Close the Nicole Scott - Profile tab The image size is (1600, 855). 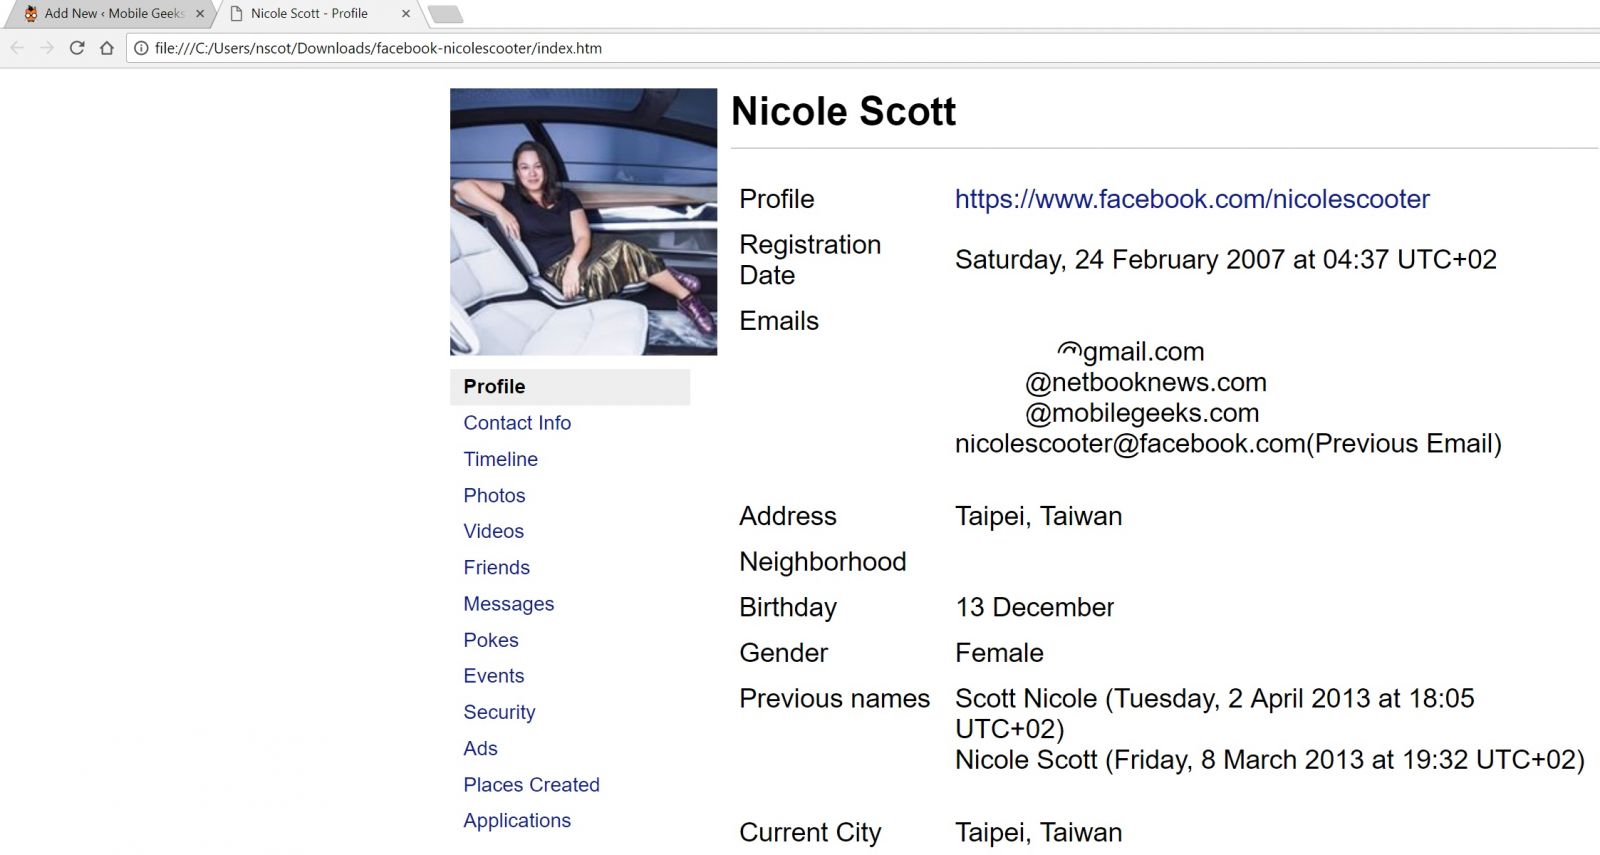click(x=405, y=14)
